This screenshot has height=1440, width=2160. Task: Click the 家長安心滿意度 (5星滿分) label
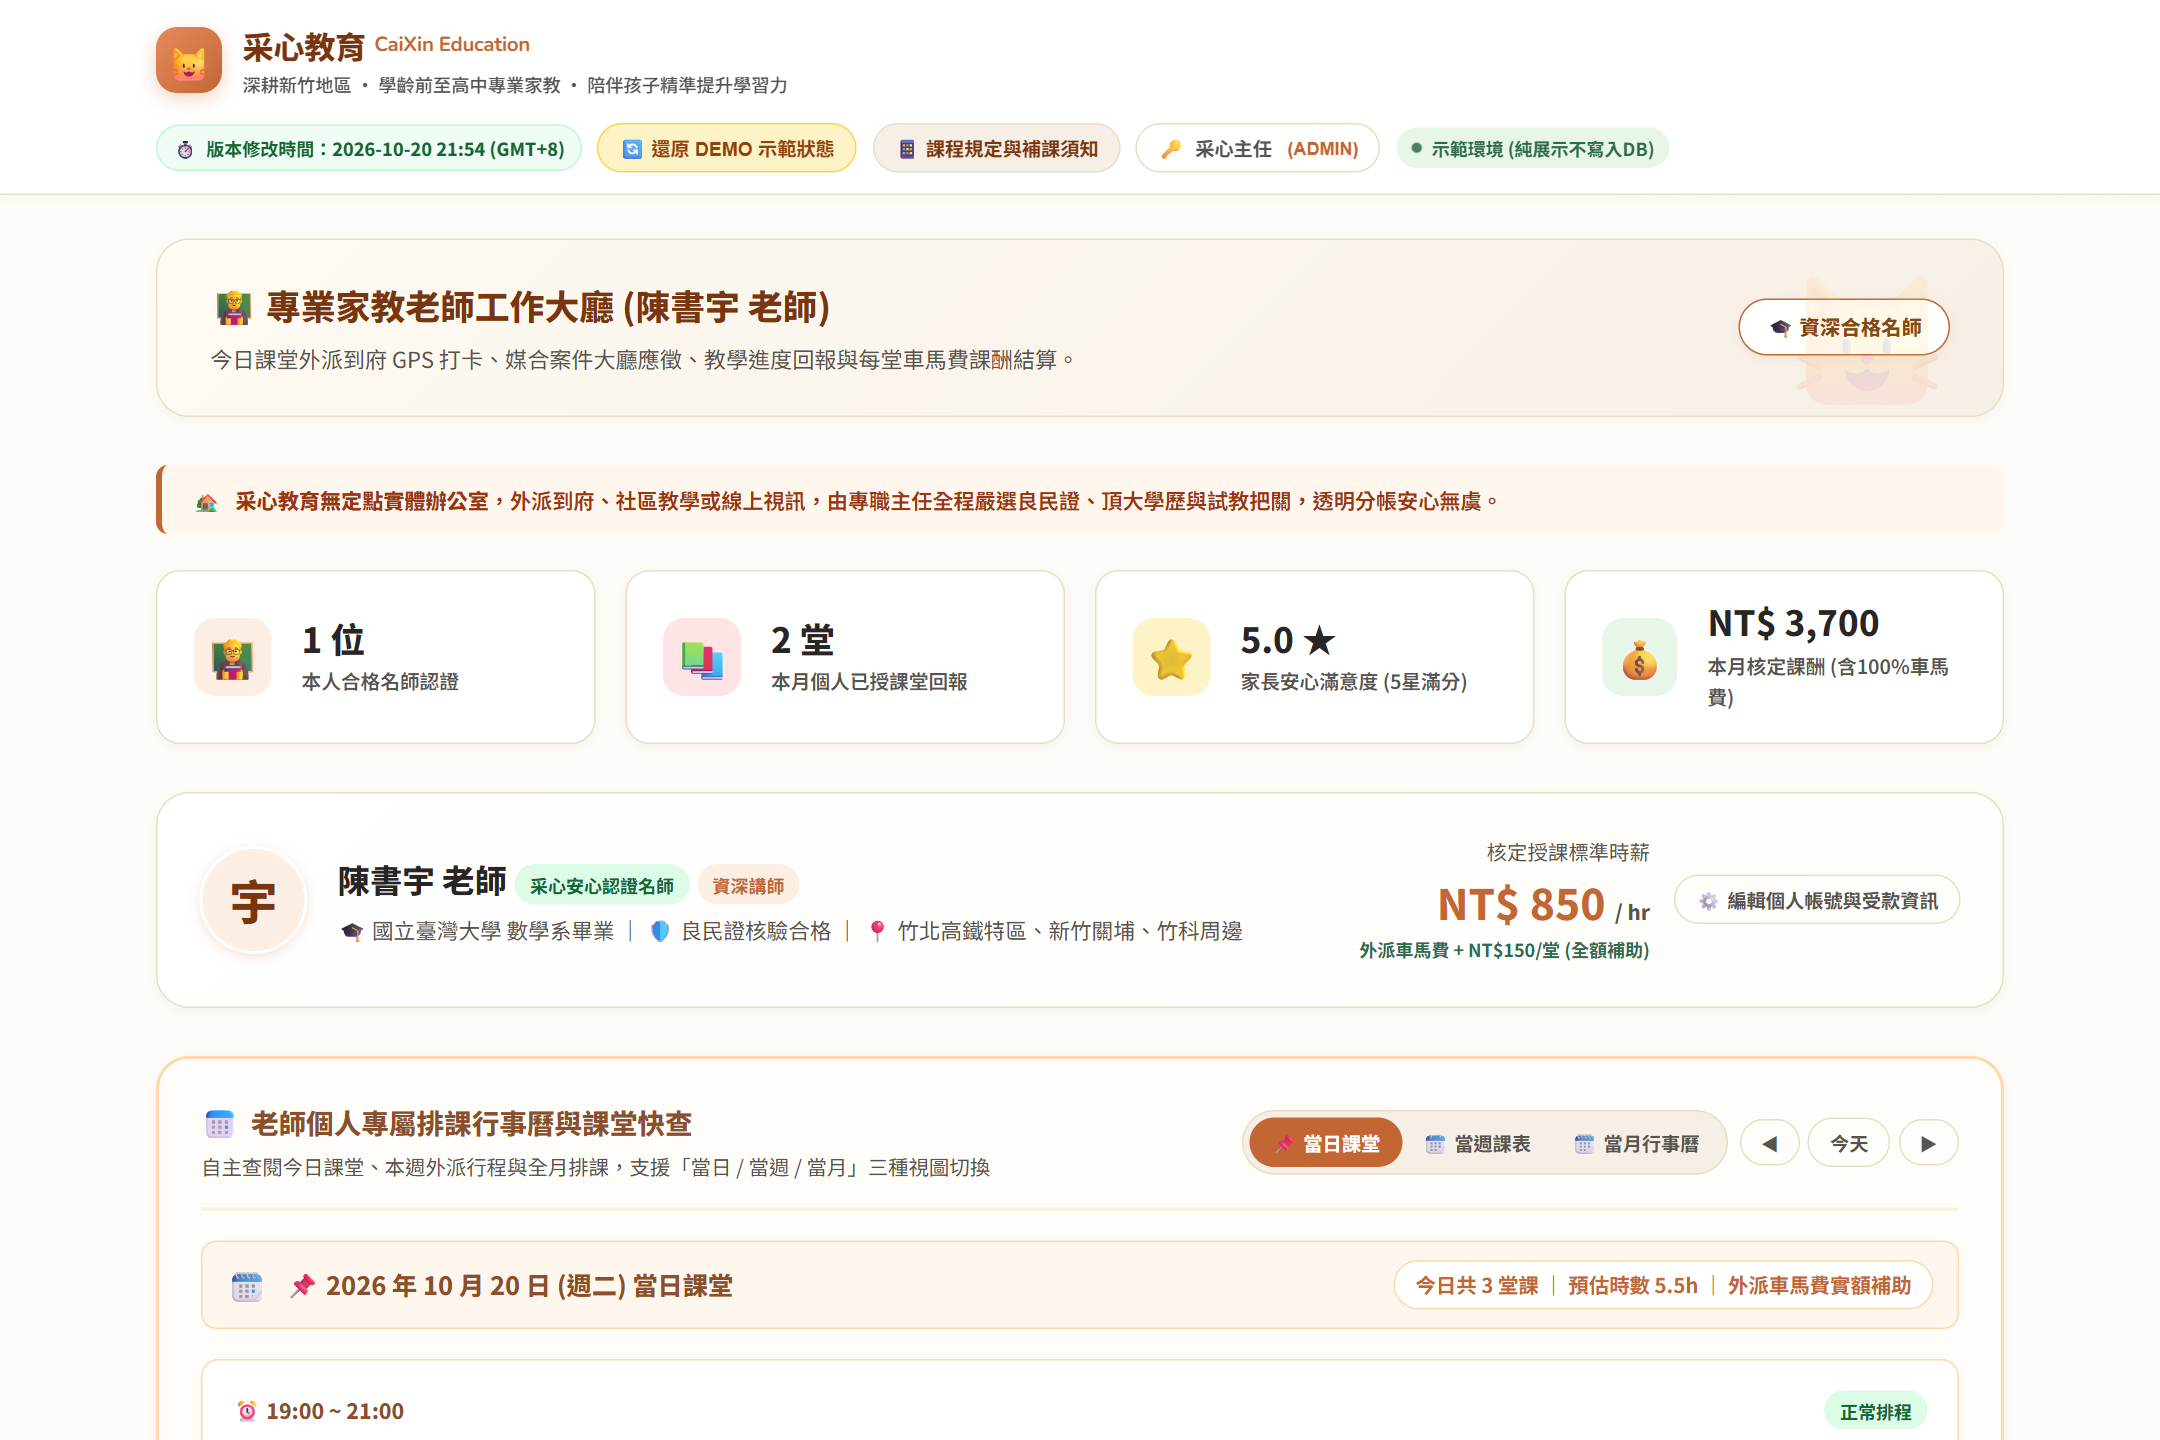pos(1354,682)
